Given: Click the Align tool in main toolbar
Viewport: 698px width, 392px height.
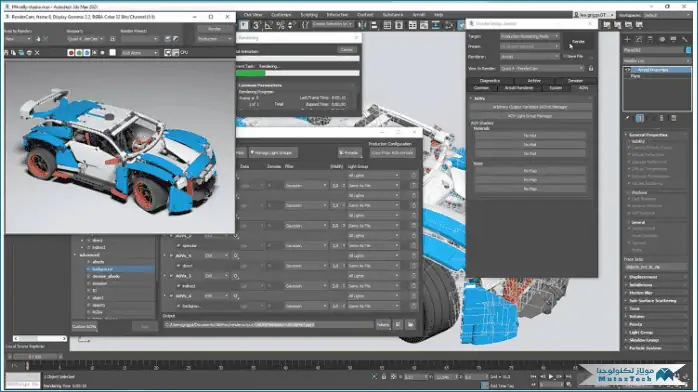Looking at the screenshot, I should pos(374,25).
